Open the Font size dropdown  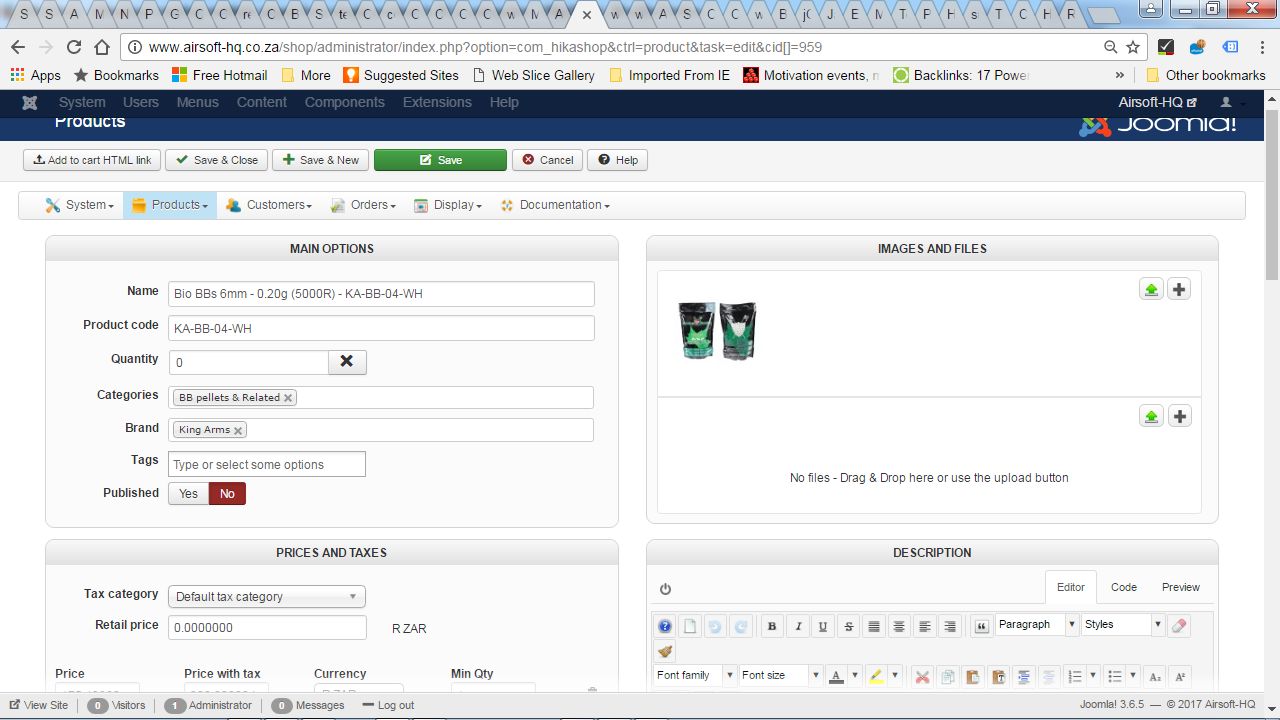coord(780,676)
